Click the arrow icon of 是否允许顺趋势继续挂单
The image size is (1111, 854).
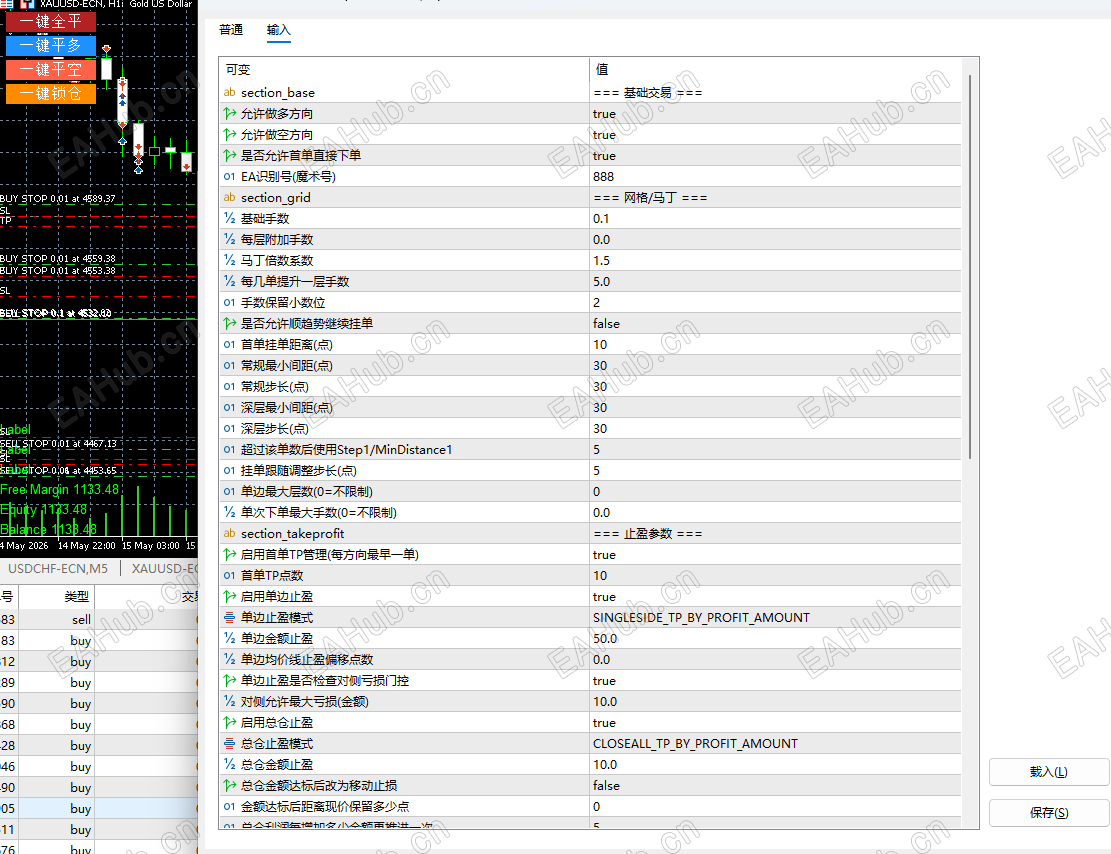click(x=230, y=323)
